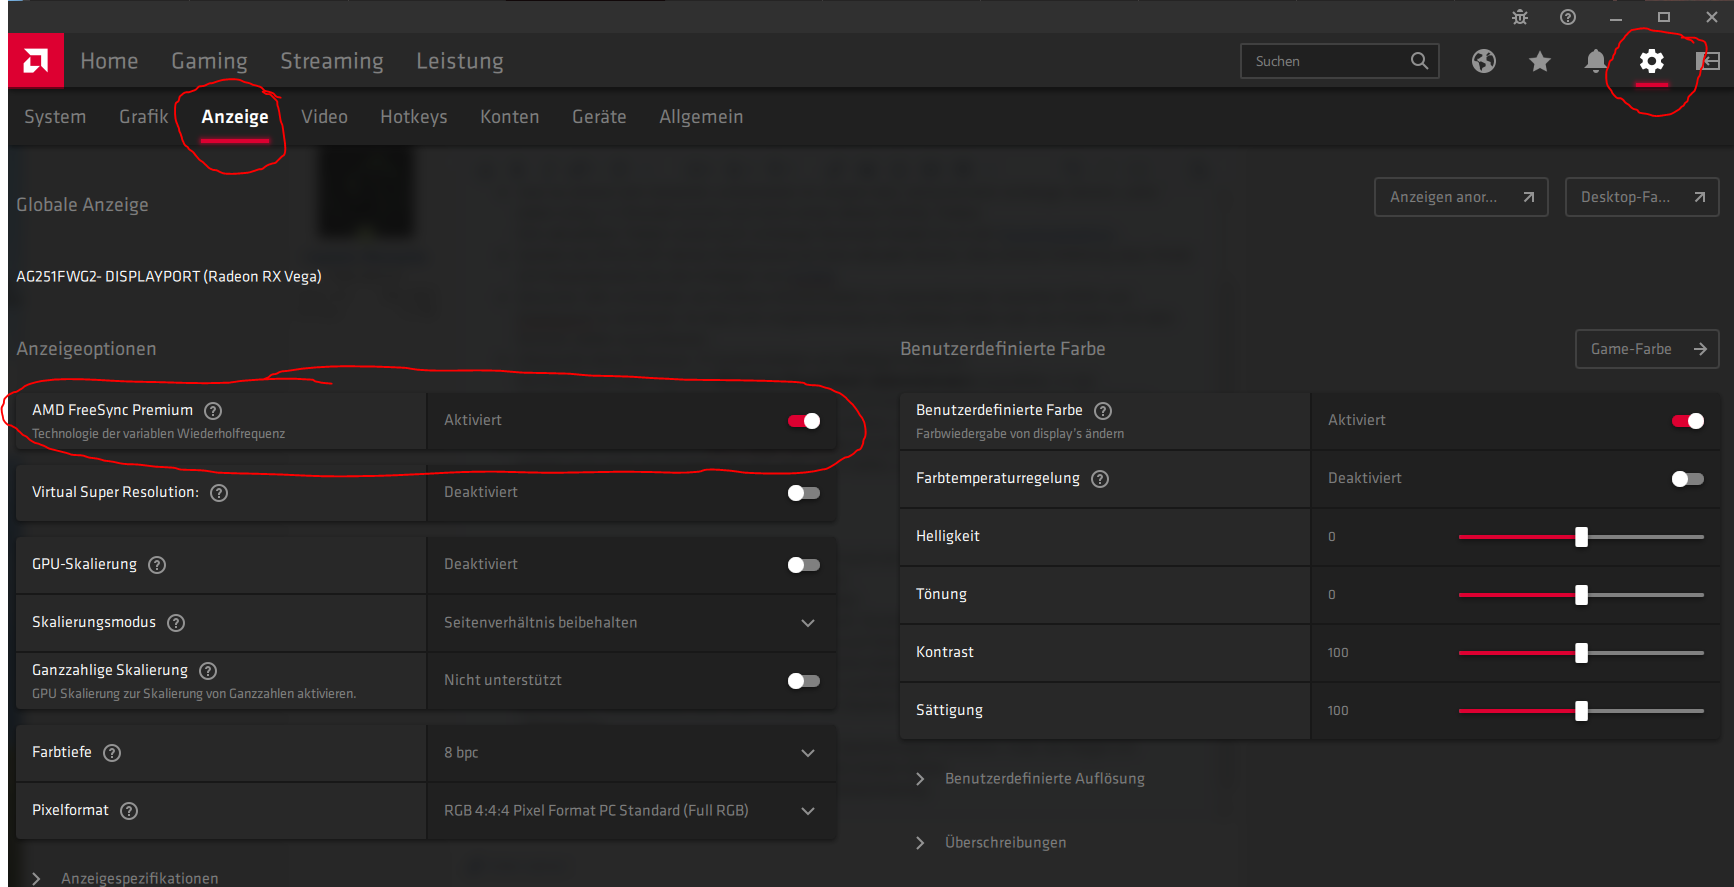Switch to the Hotkeys subtab
Image resolution: width=1734 pixels, height=887 pixels.
[414, 117]
